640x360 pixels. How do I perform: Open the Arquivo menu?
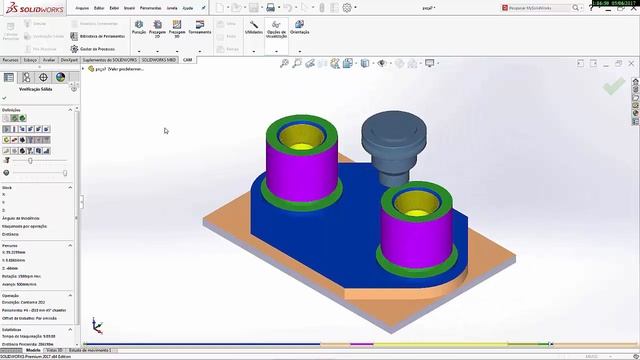[x=82, y=8]
